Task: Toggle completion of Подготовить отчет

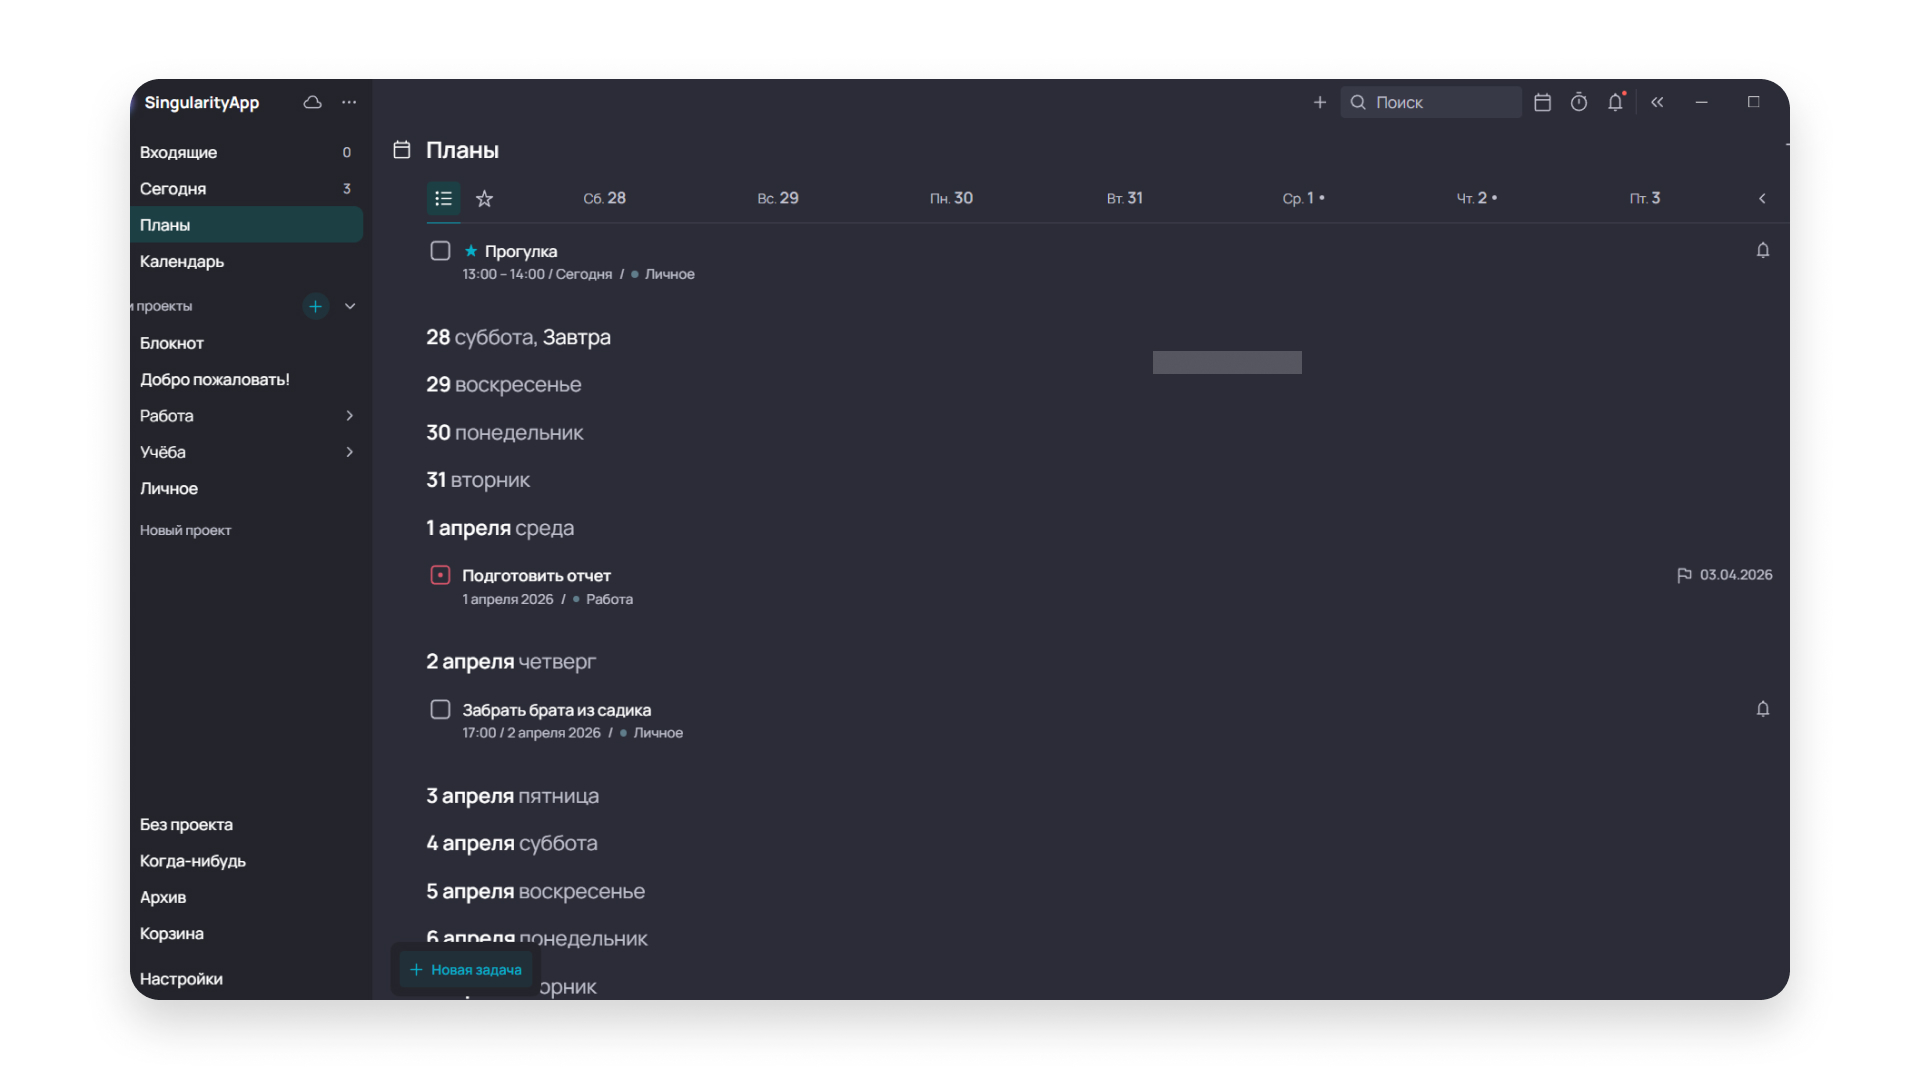Action: 440,574
